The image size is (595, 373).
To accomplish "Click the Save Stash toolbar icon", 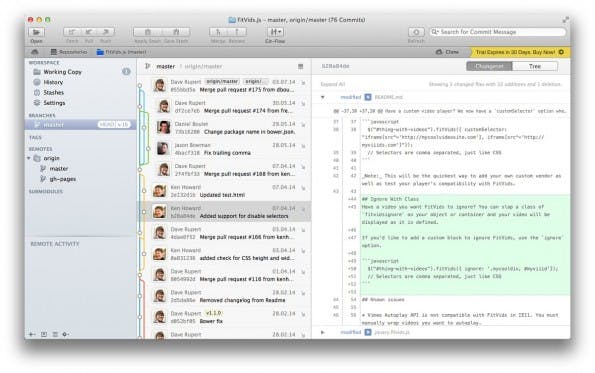I will tap(176, 32).
